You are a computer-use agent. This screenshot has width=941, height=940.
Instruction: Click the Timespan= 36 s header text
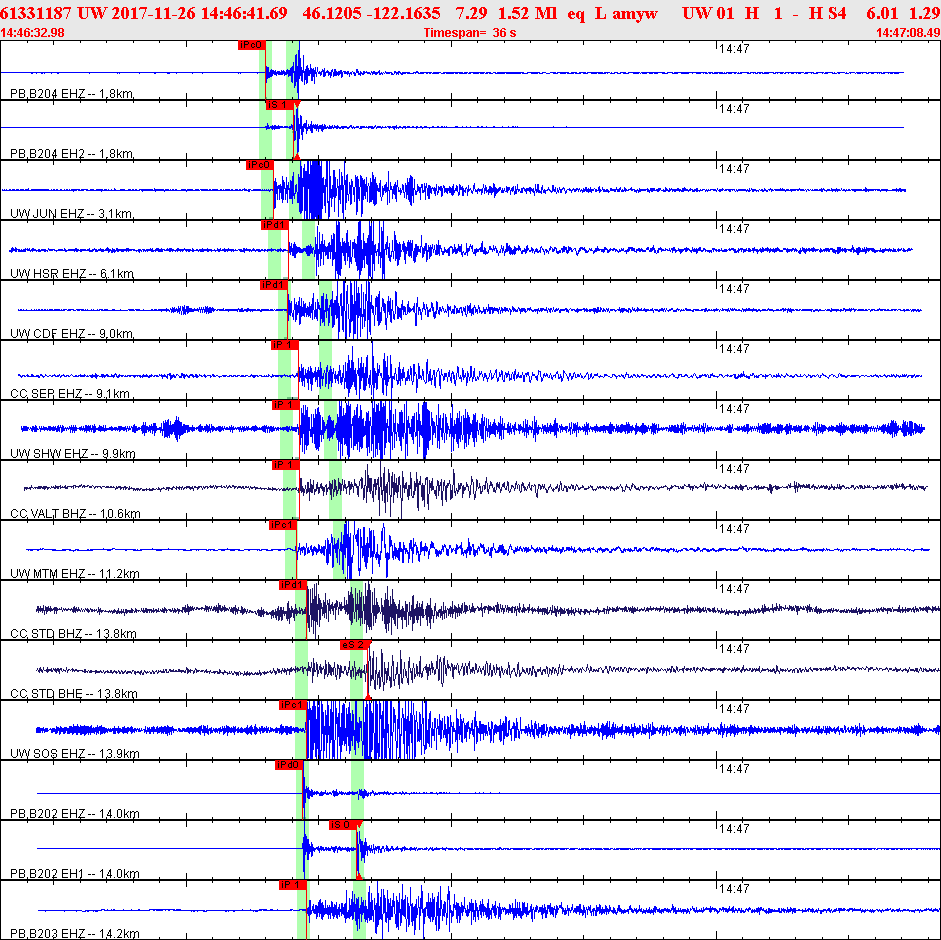470,33
